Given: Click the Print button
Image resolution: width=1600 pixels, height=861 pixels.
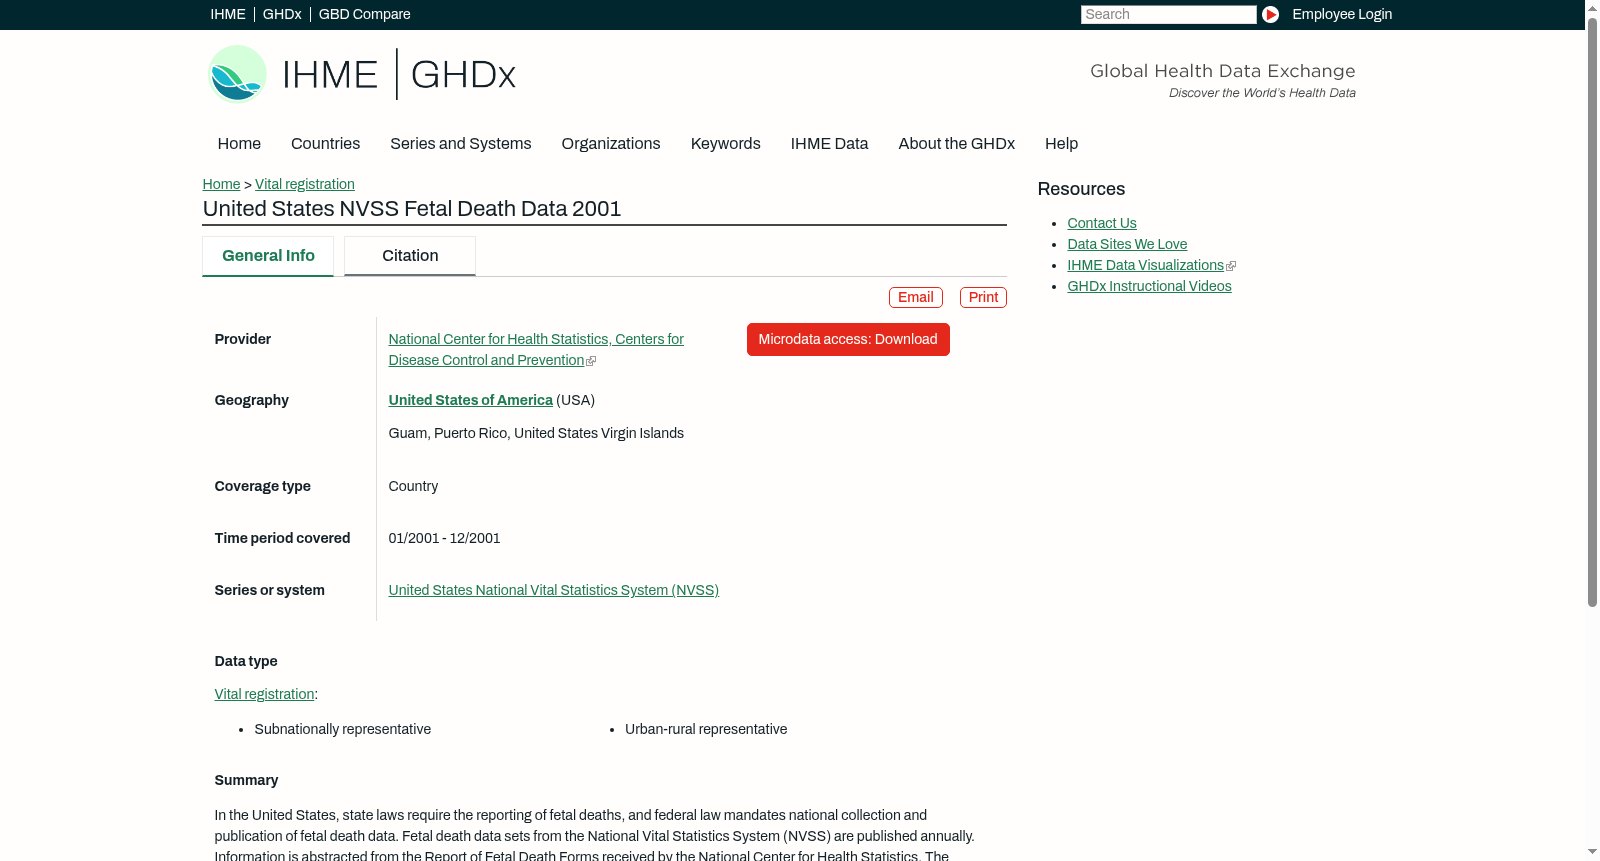Looking at the screenshot, I should [x=983, y=297].
